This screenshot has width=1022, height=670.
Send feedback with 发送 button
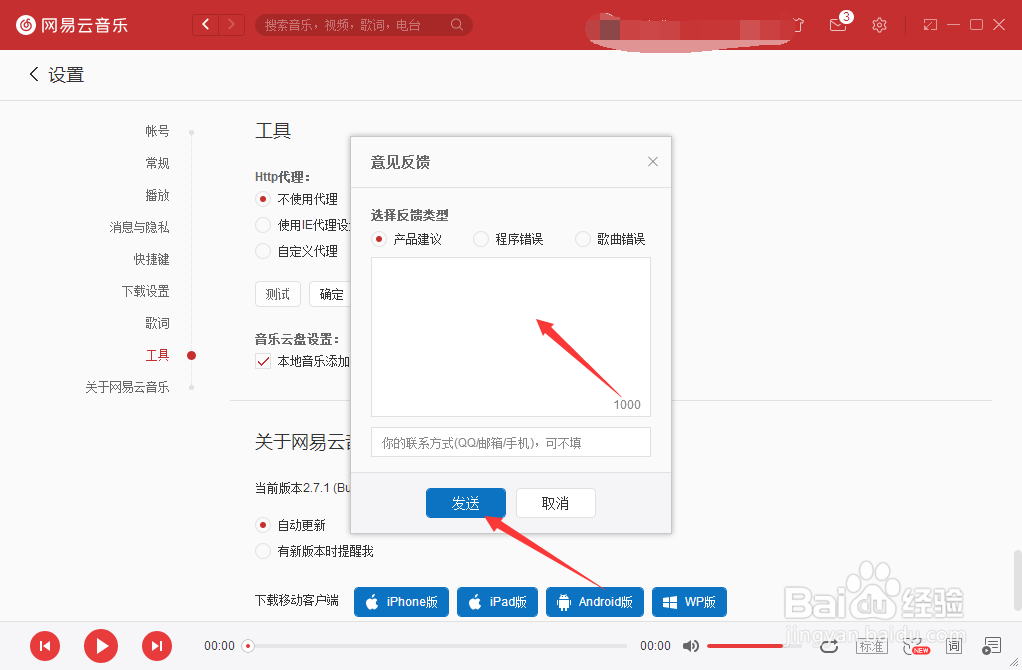pos(466,503)
